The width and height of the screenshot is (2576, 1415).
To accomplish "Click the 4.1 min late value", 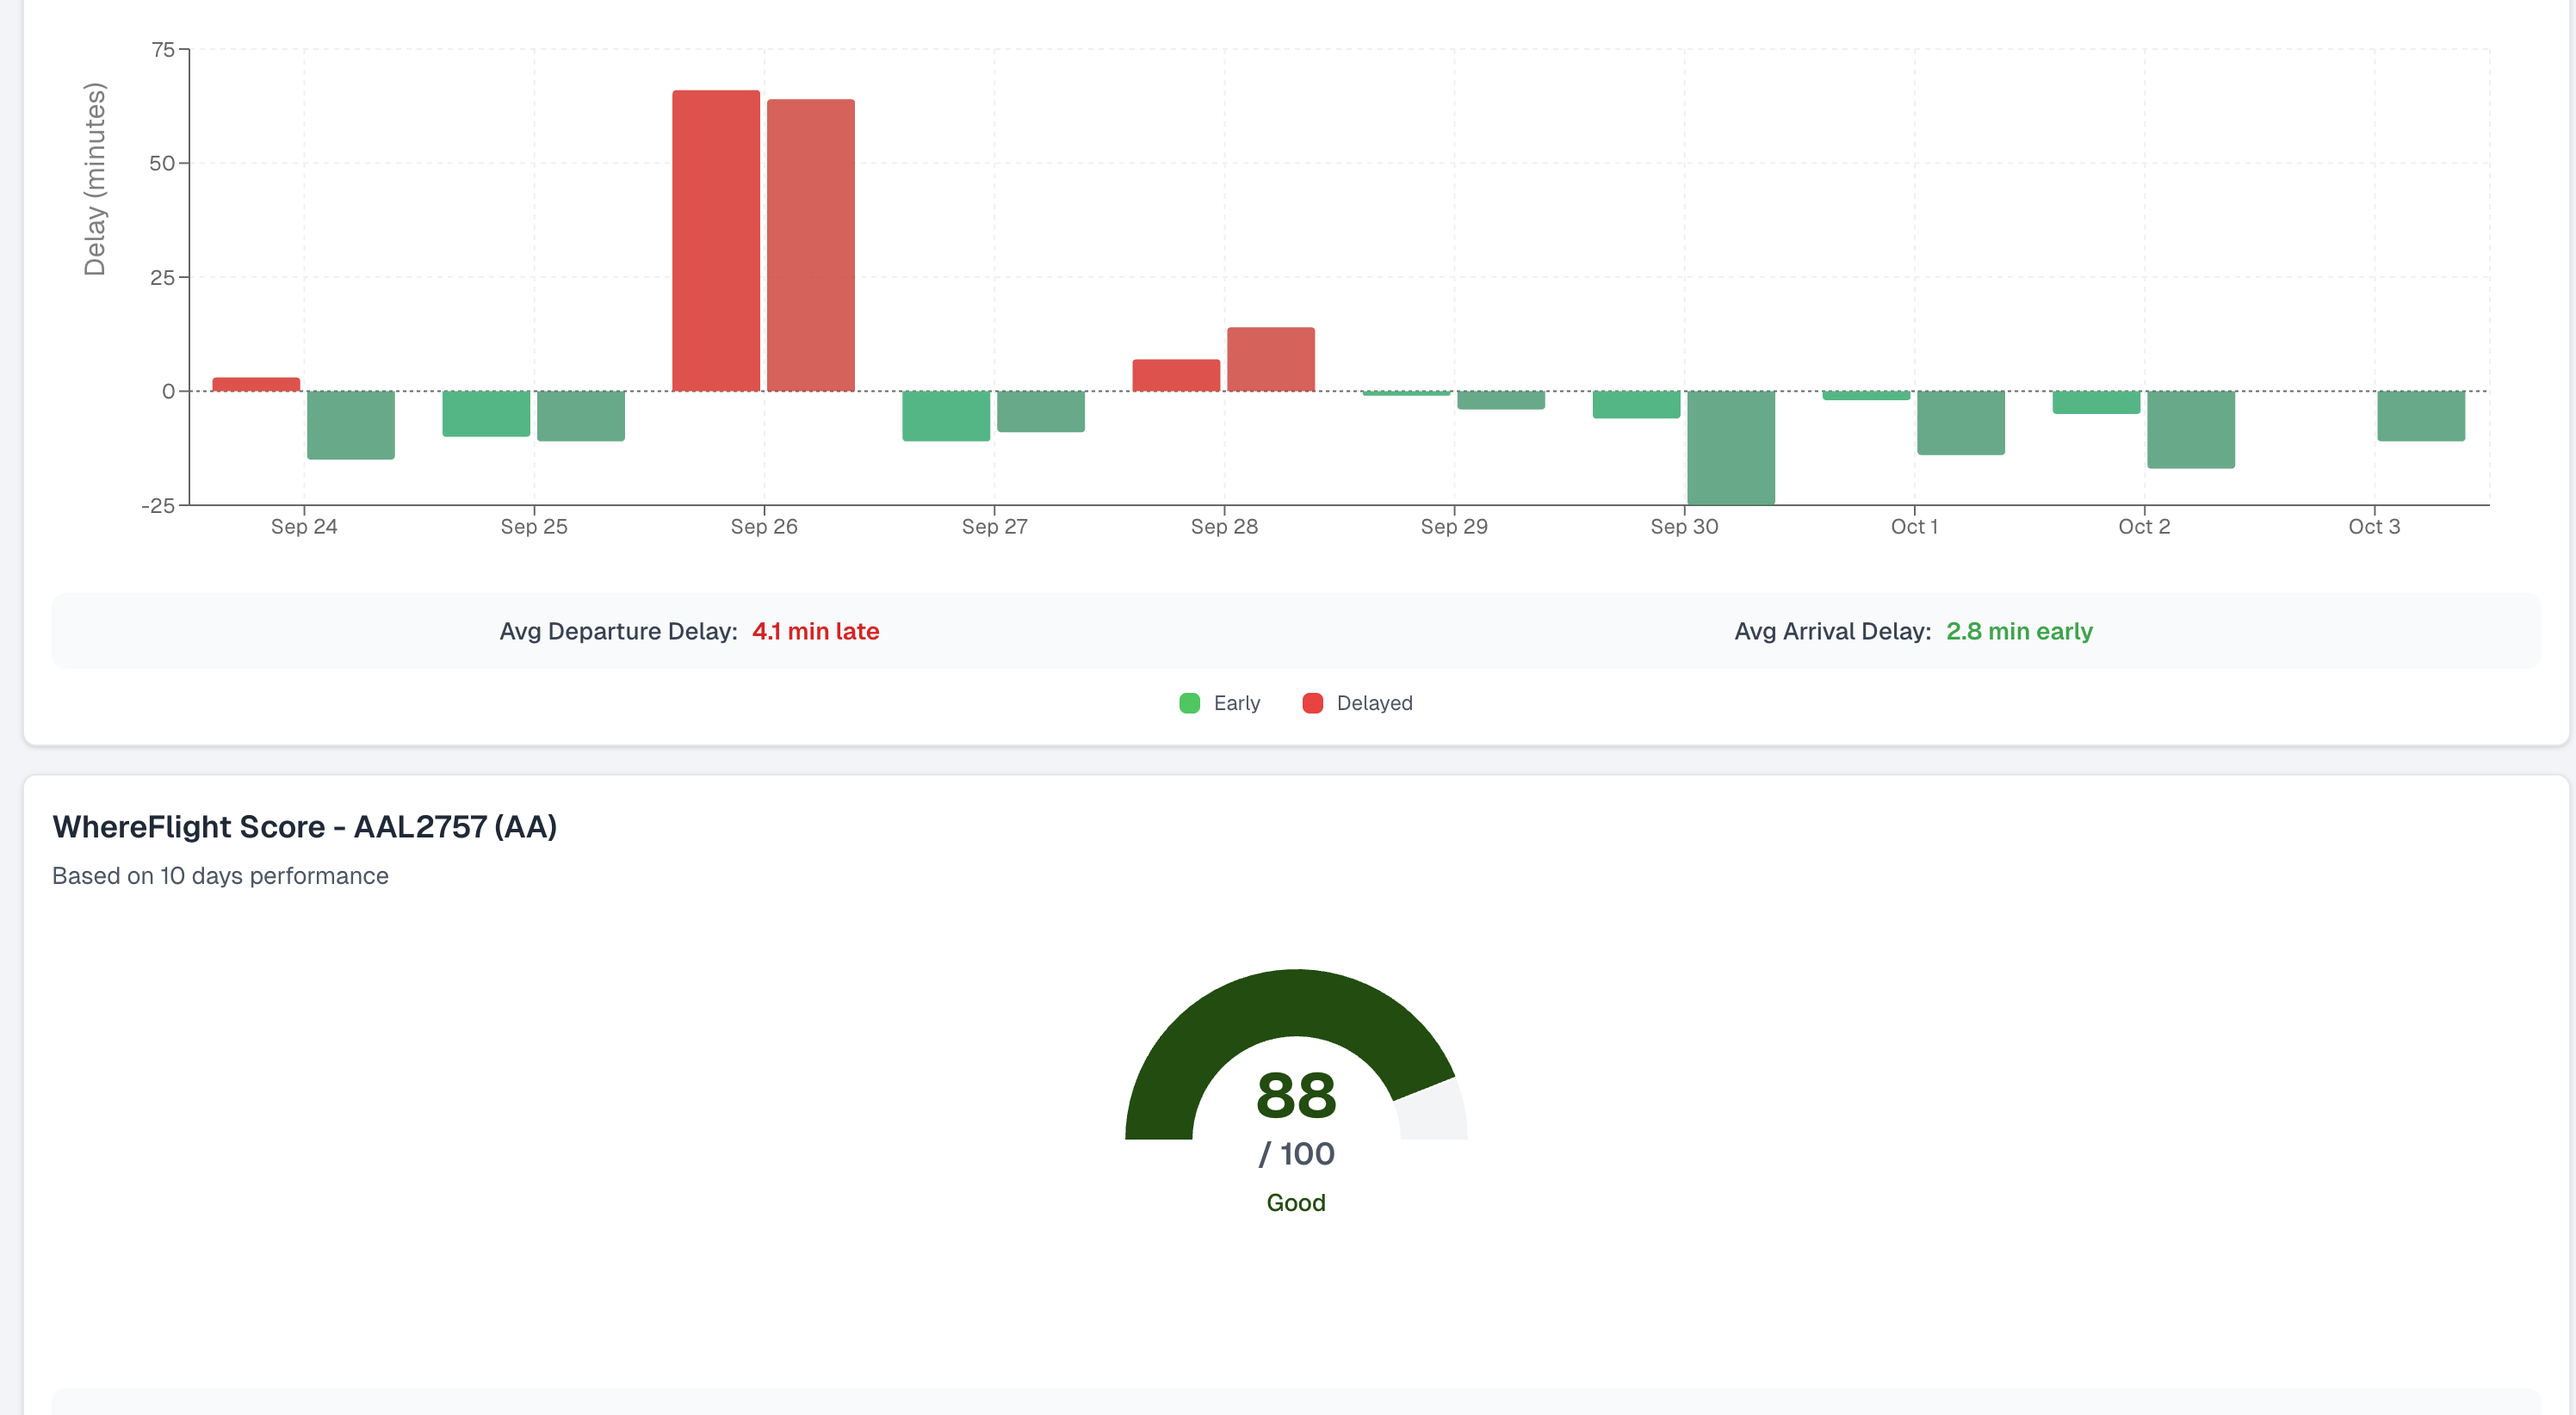I will pos(815,631).
